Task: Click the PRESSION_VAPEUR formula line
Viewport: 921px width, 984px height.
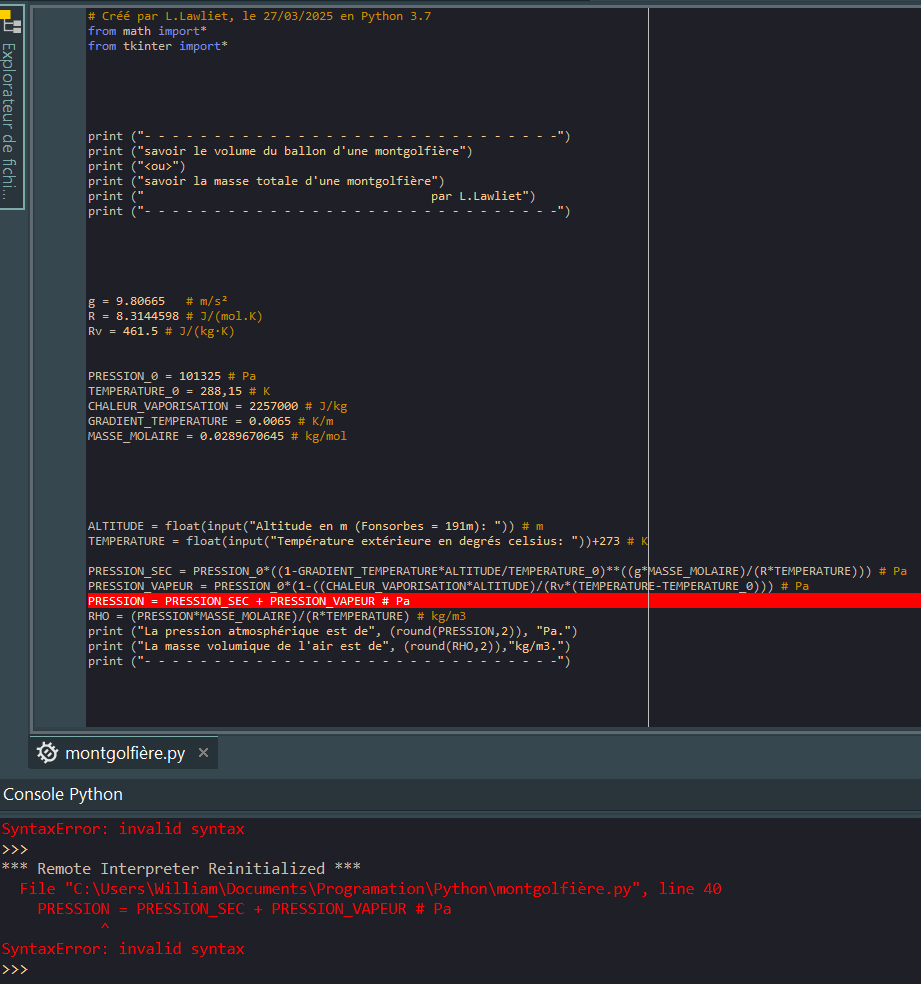Action: click(448, 587)
